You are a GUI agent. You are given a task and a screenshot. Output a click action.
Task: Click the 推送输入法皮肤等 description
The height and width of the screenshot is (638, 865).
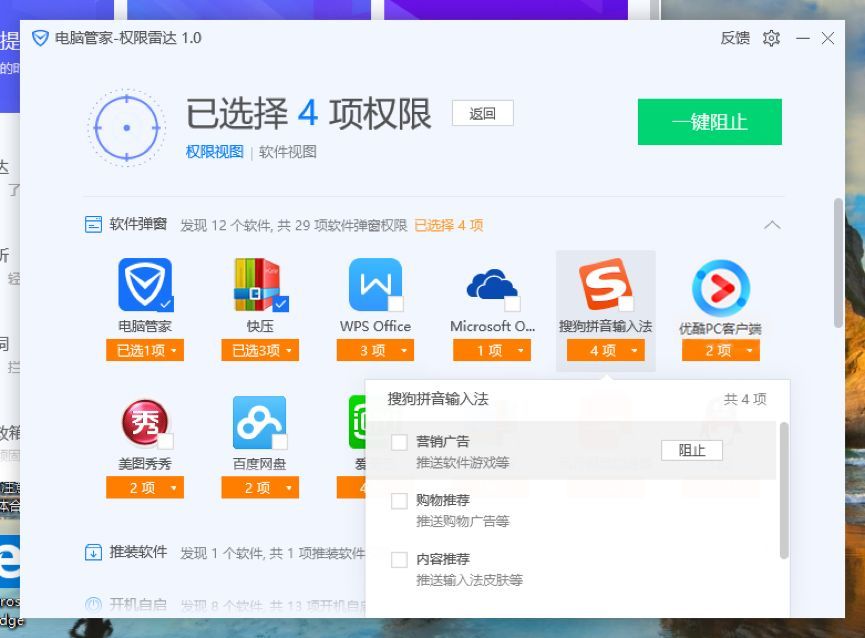469,580
